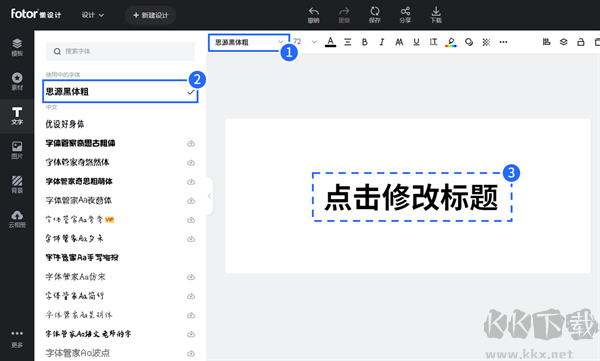Choose font 优设好身体

pos(65,124)
